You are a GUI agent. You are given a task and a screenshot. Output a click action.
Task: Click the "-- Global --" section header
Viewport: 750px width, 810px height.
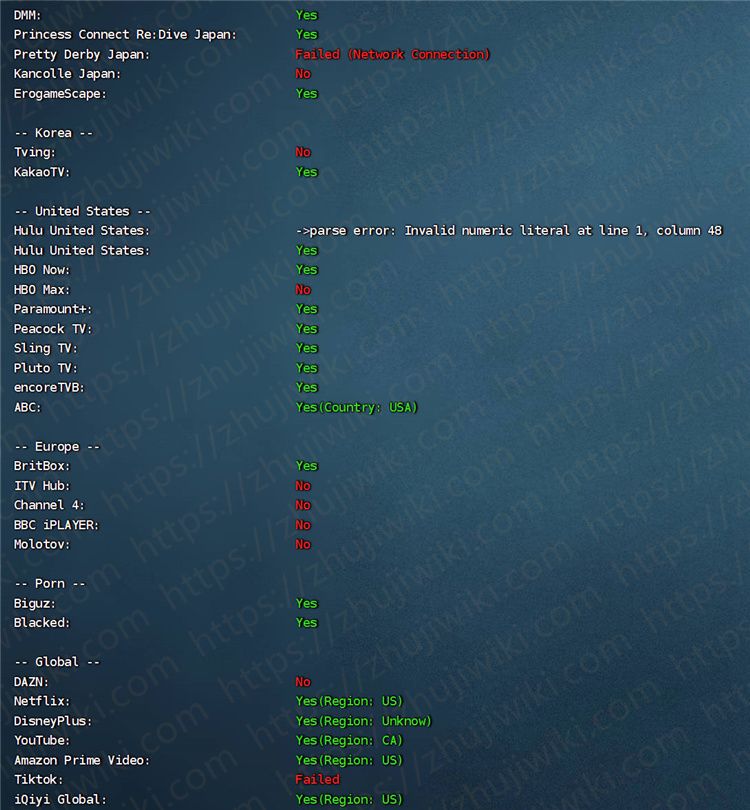click(x=57, y=662)
